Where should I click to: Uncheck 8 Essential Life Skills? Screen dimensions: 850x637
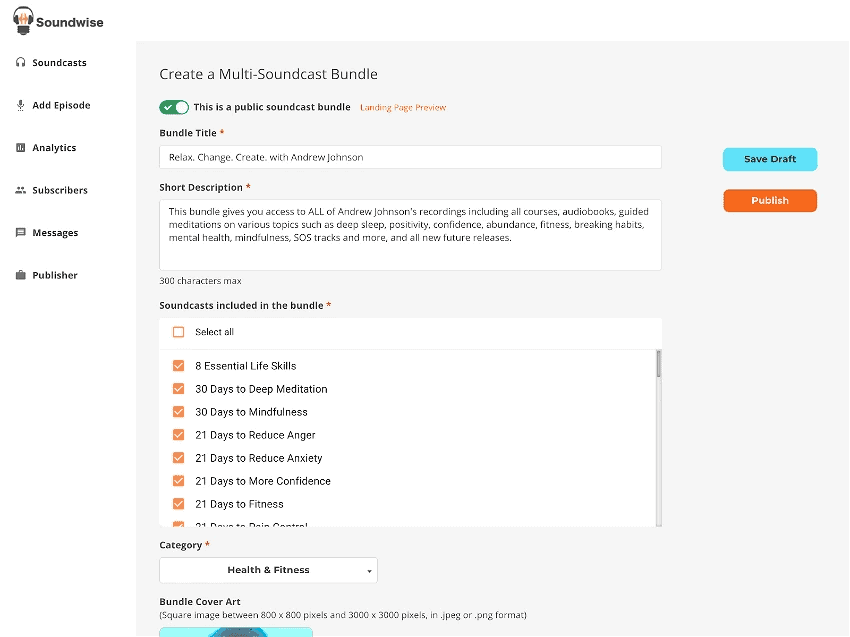179,366
